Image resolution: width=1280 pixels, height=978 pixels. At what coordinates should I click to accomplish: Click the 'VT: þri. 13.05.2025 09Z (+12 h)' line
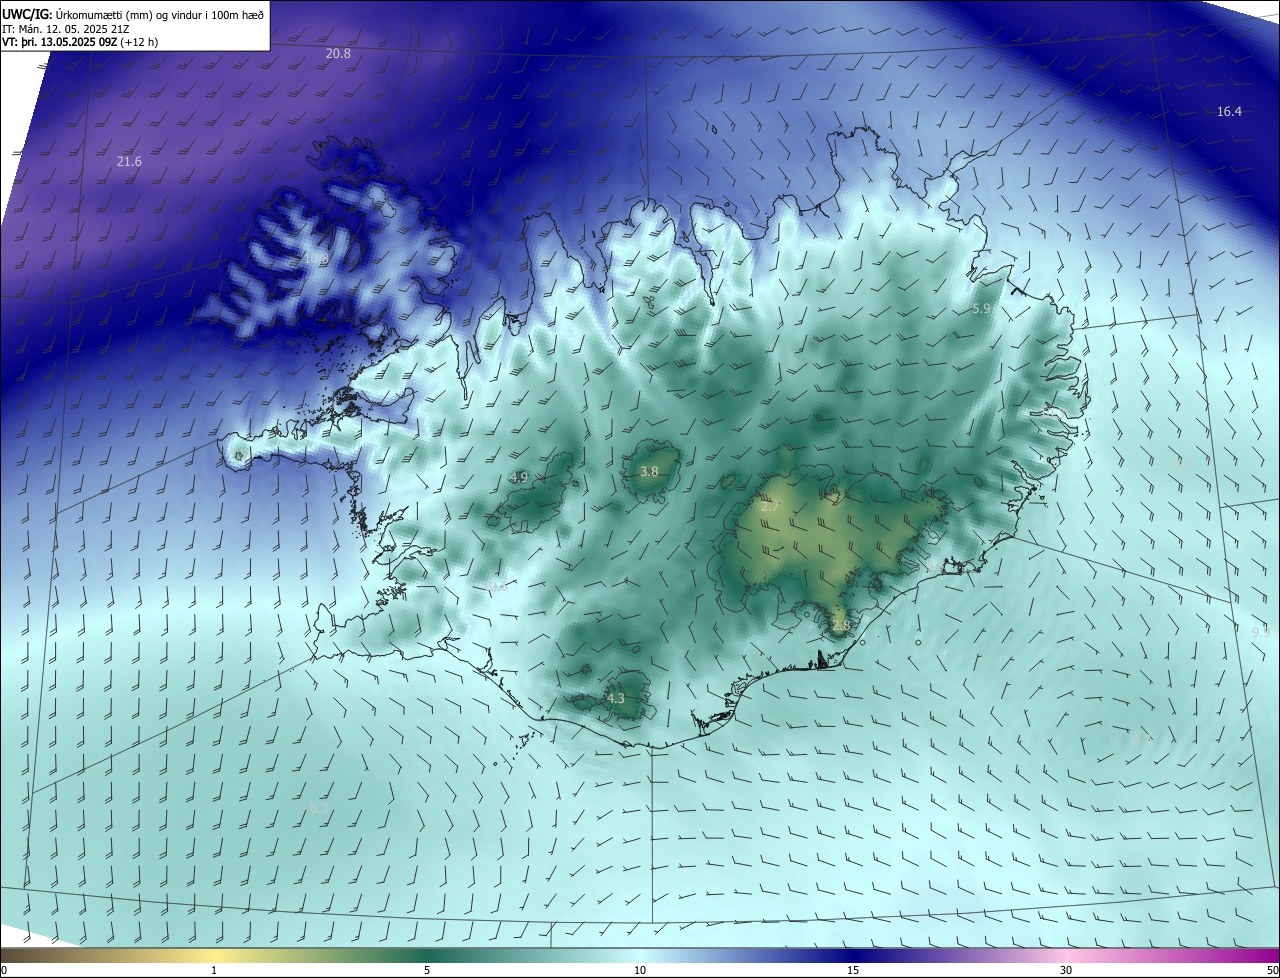tap(80, 42)
